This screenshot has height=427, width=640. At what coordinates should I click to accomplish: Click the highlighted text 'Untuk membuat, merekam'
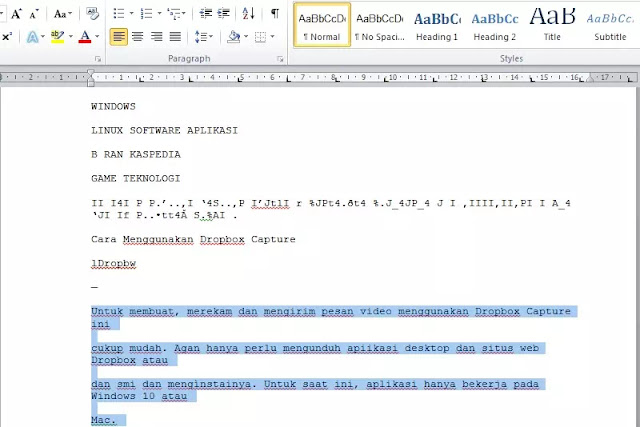coord(162,311)
